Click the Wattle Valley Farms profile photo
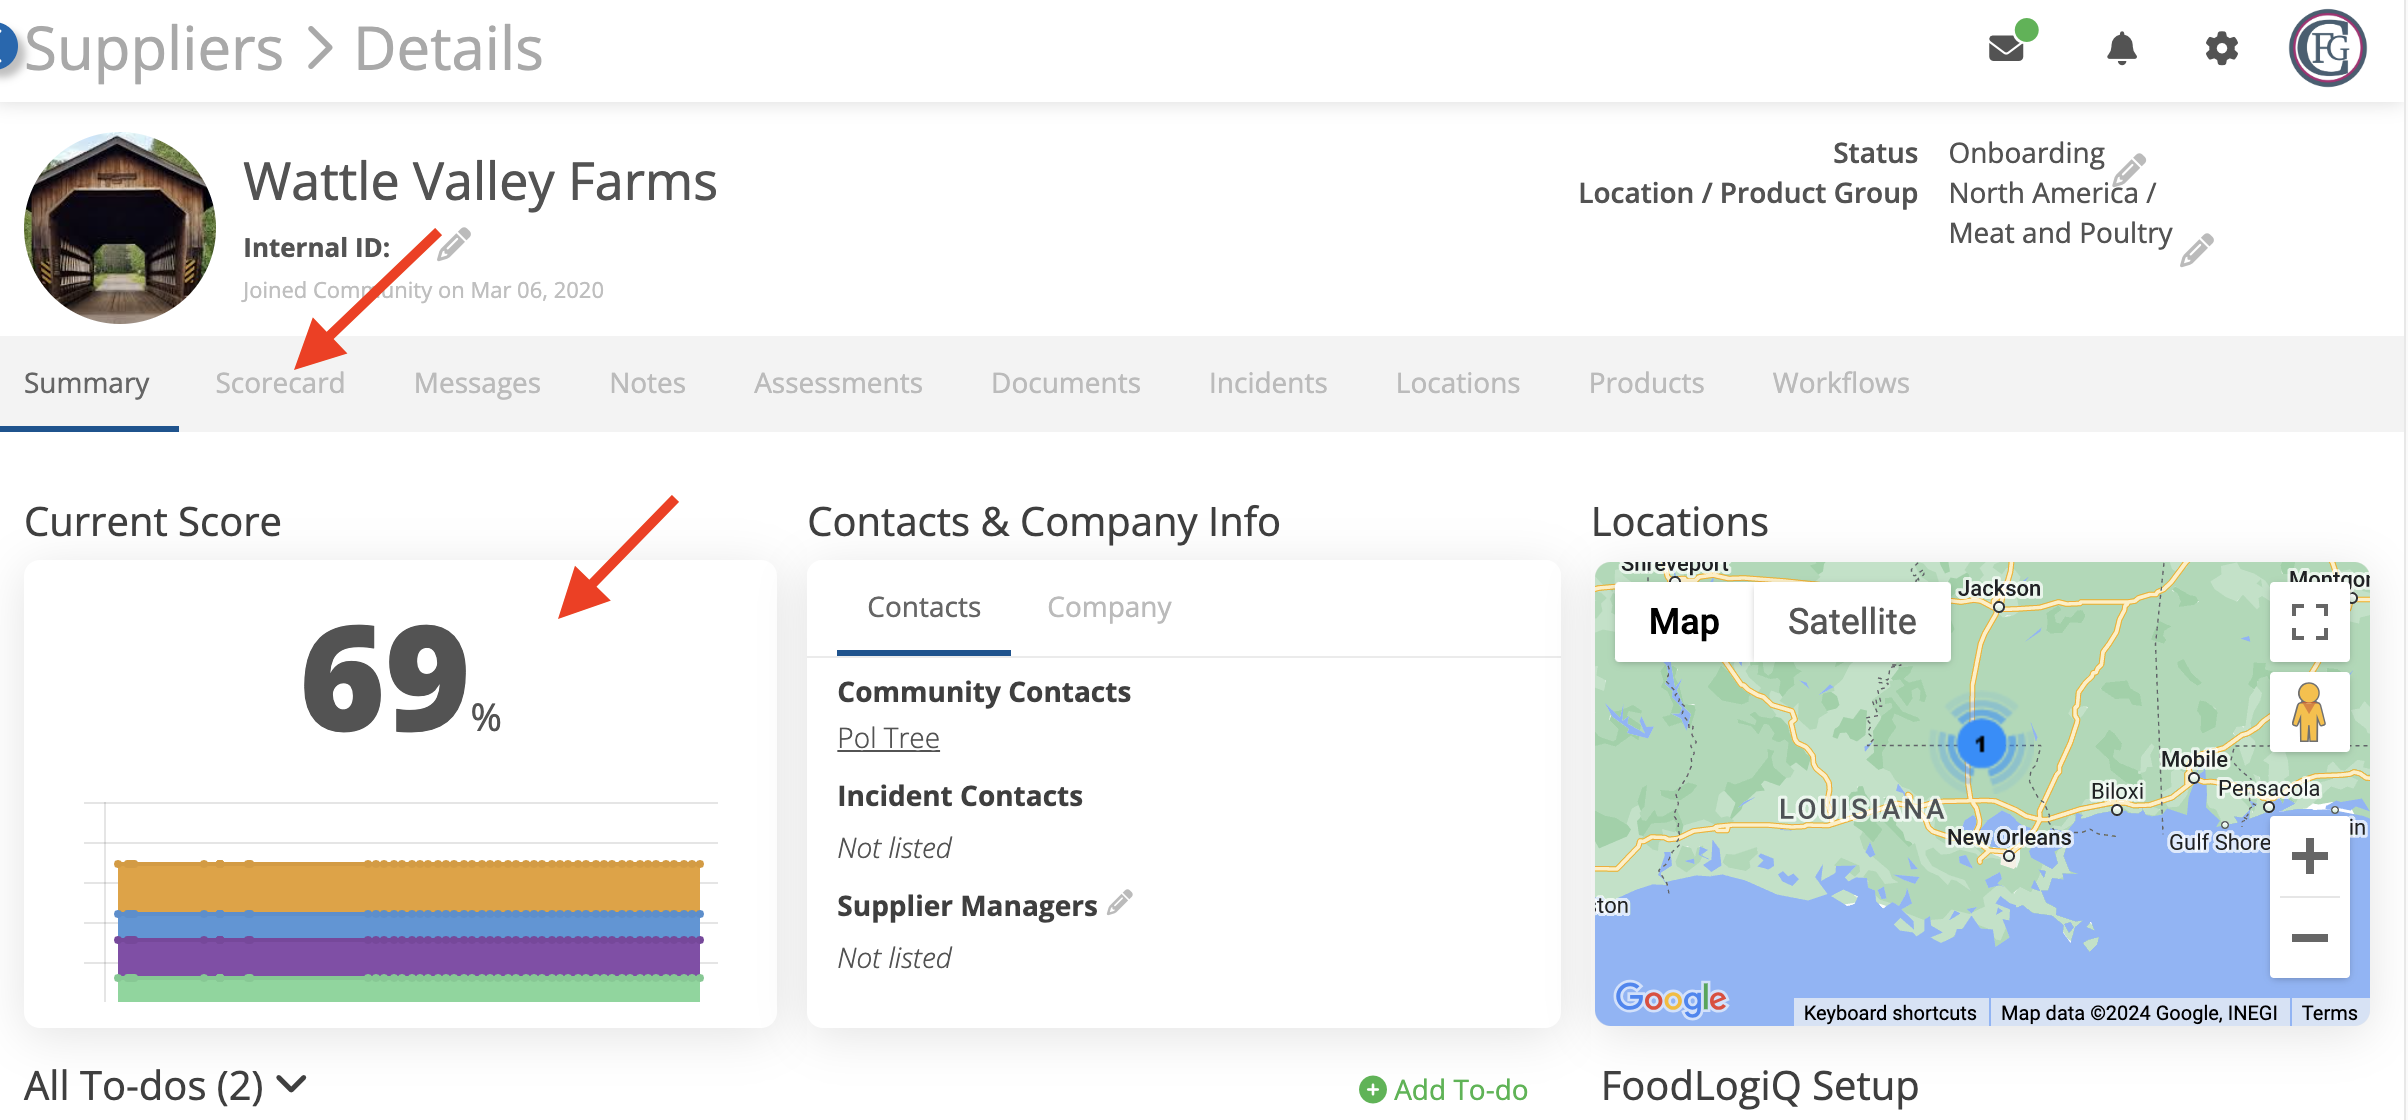Viewport: 2408px width, 1120px height. click(120, 228)
